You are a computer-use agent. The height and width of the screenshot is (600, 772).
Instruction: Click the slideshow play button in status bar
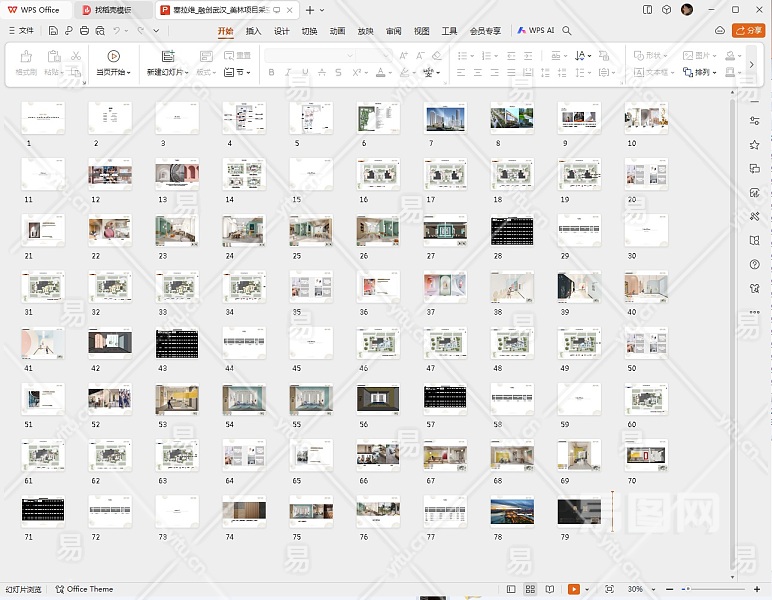pyautogui.click(x=573, y=590)
